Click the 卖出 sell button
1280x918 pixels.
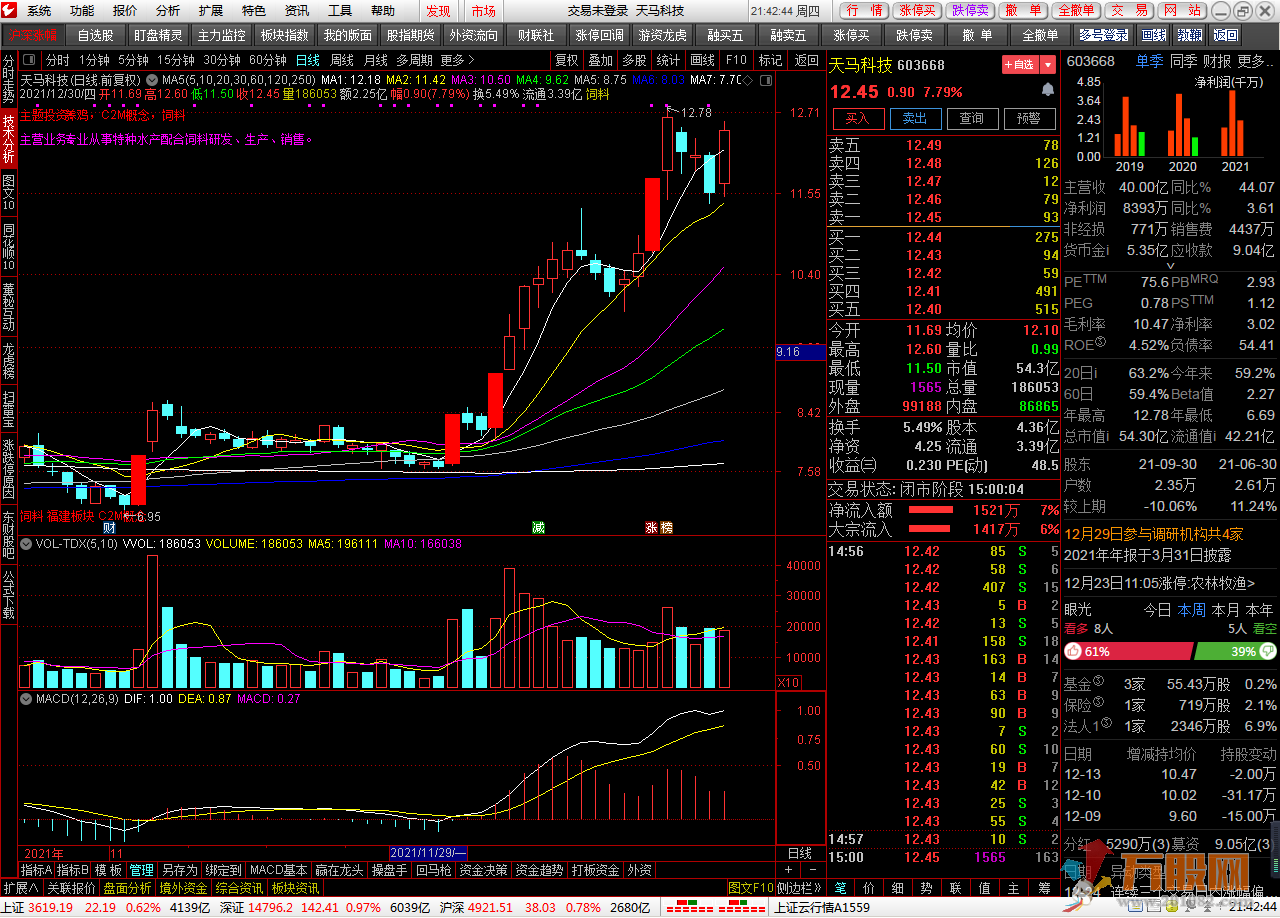pos(915,118)
